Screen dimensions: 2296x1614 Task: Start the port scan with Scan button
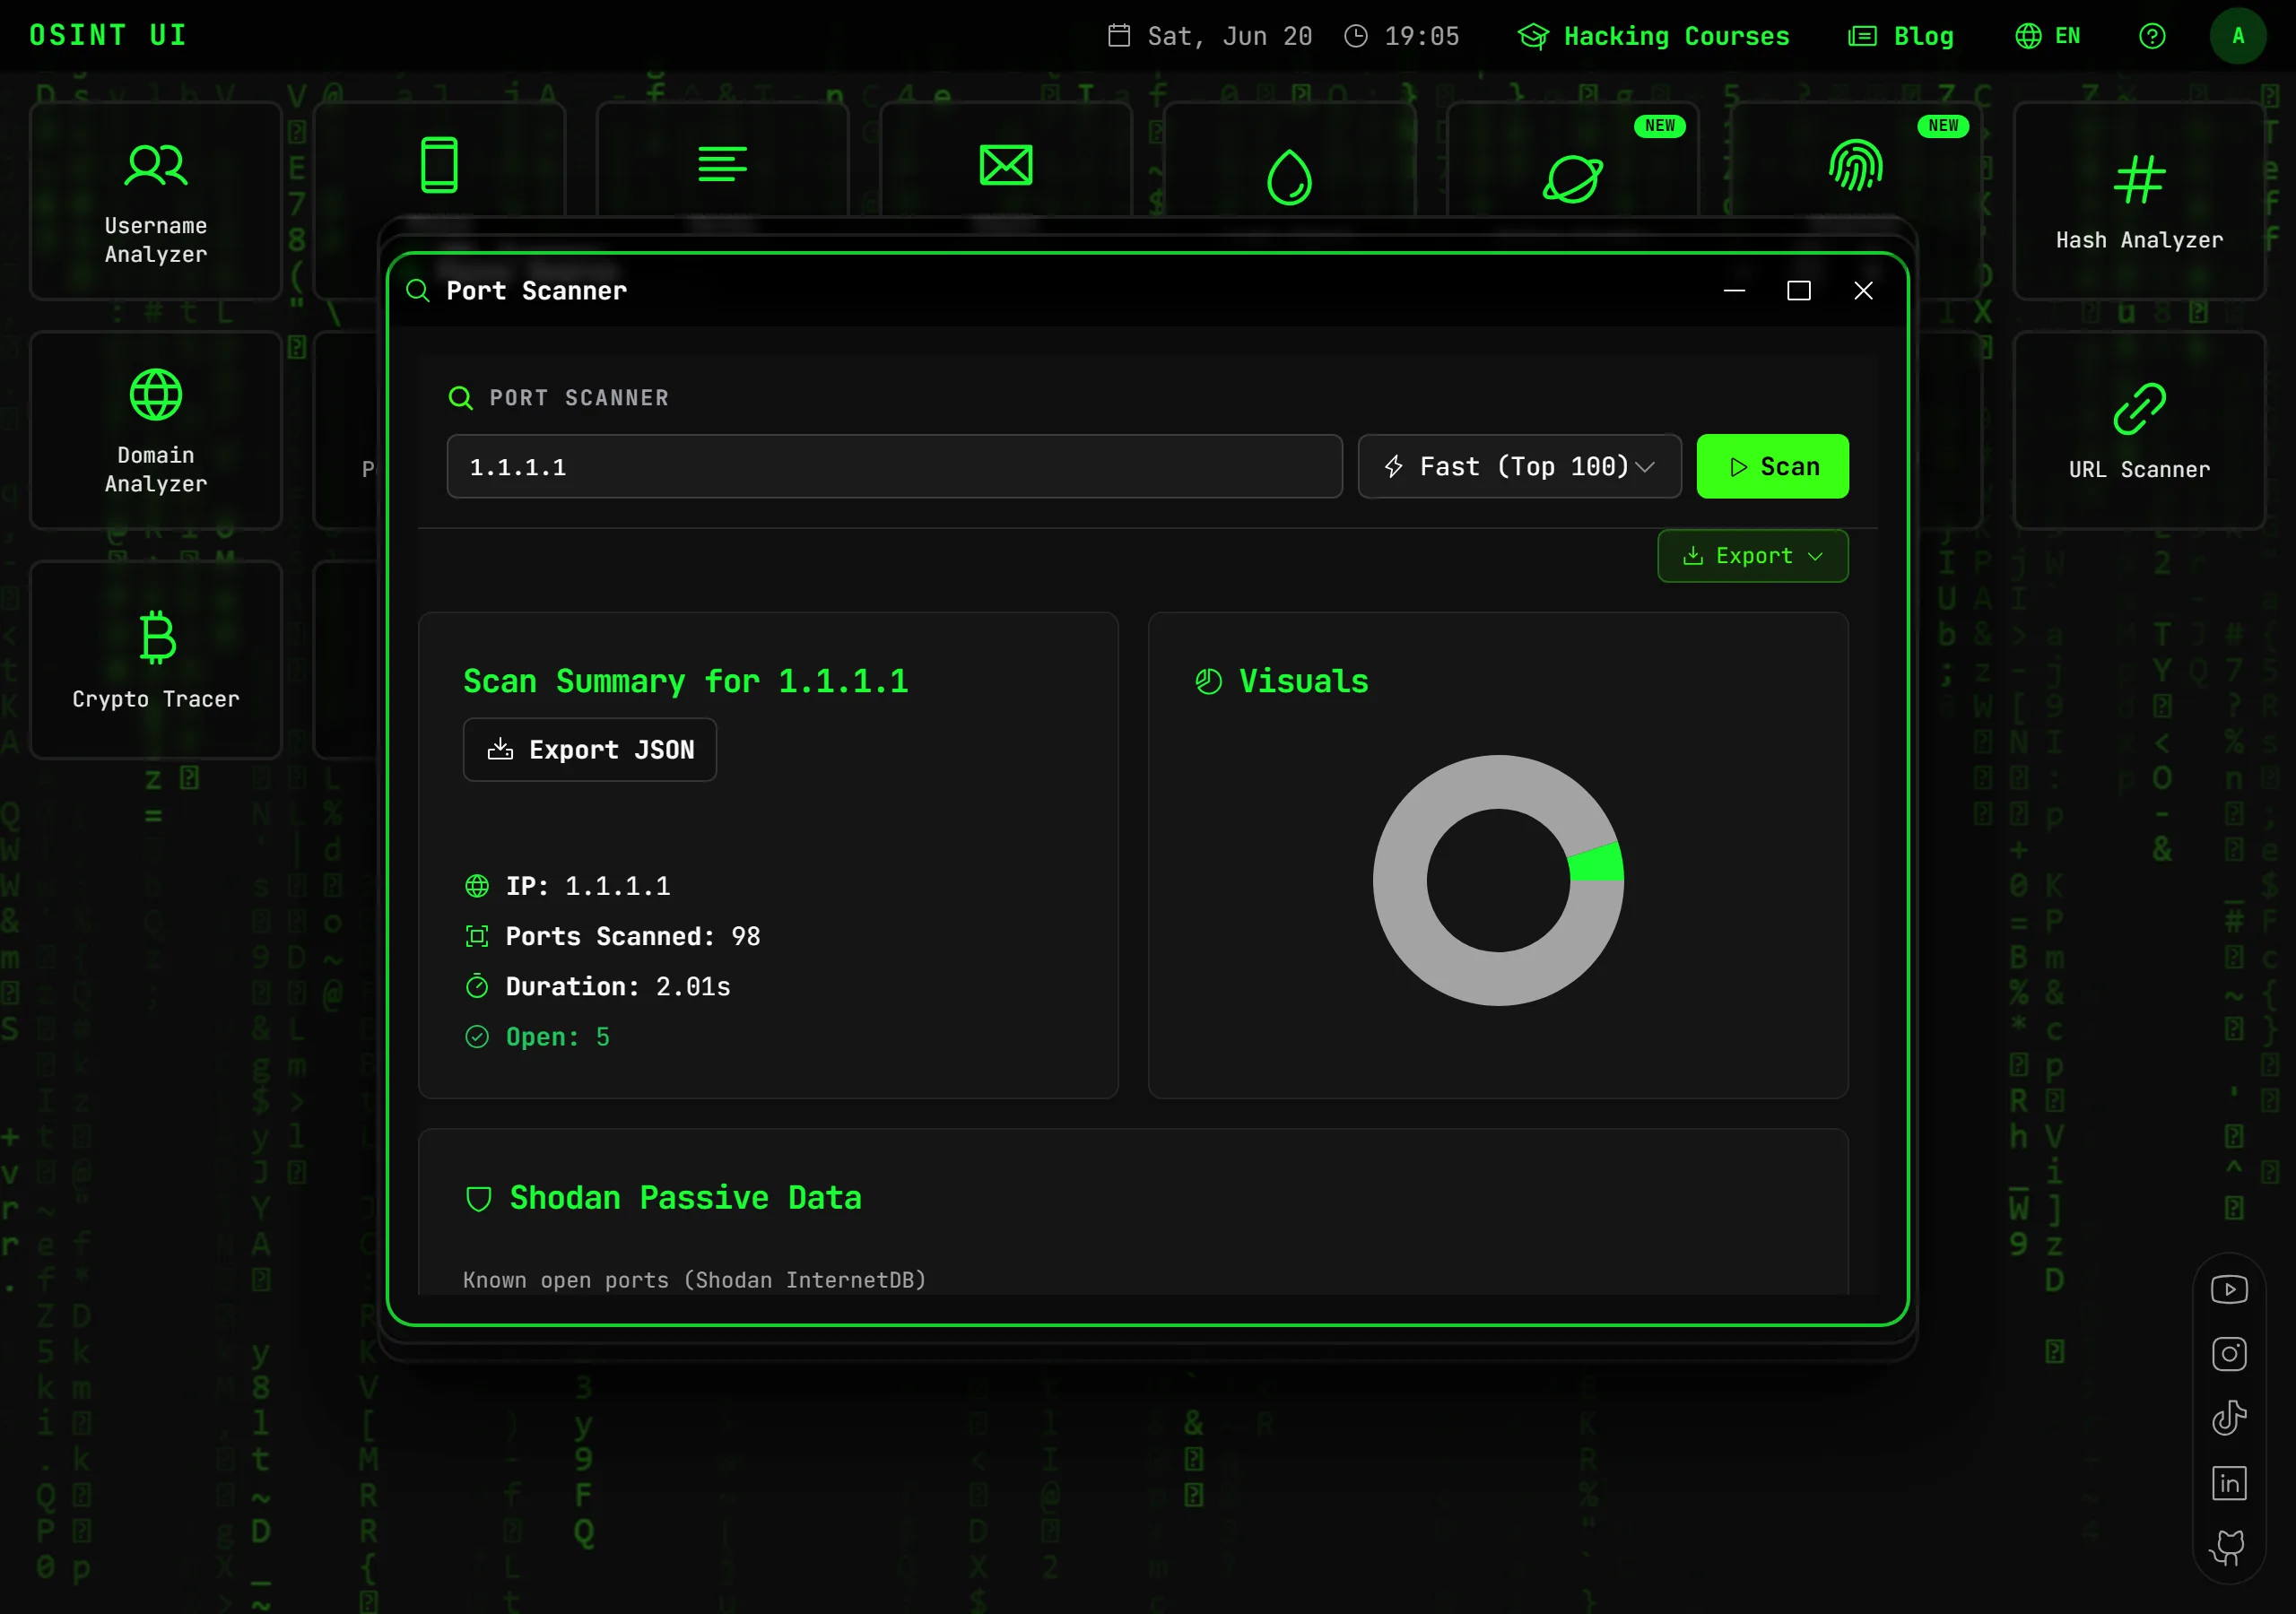tap(1772, 466)
